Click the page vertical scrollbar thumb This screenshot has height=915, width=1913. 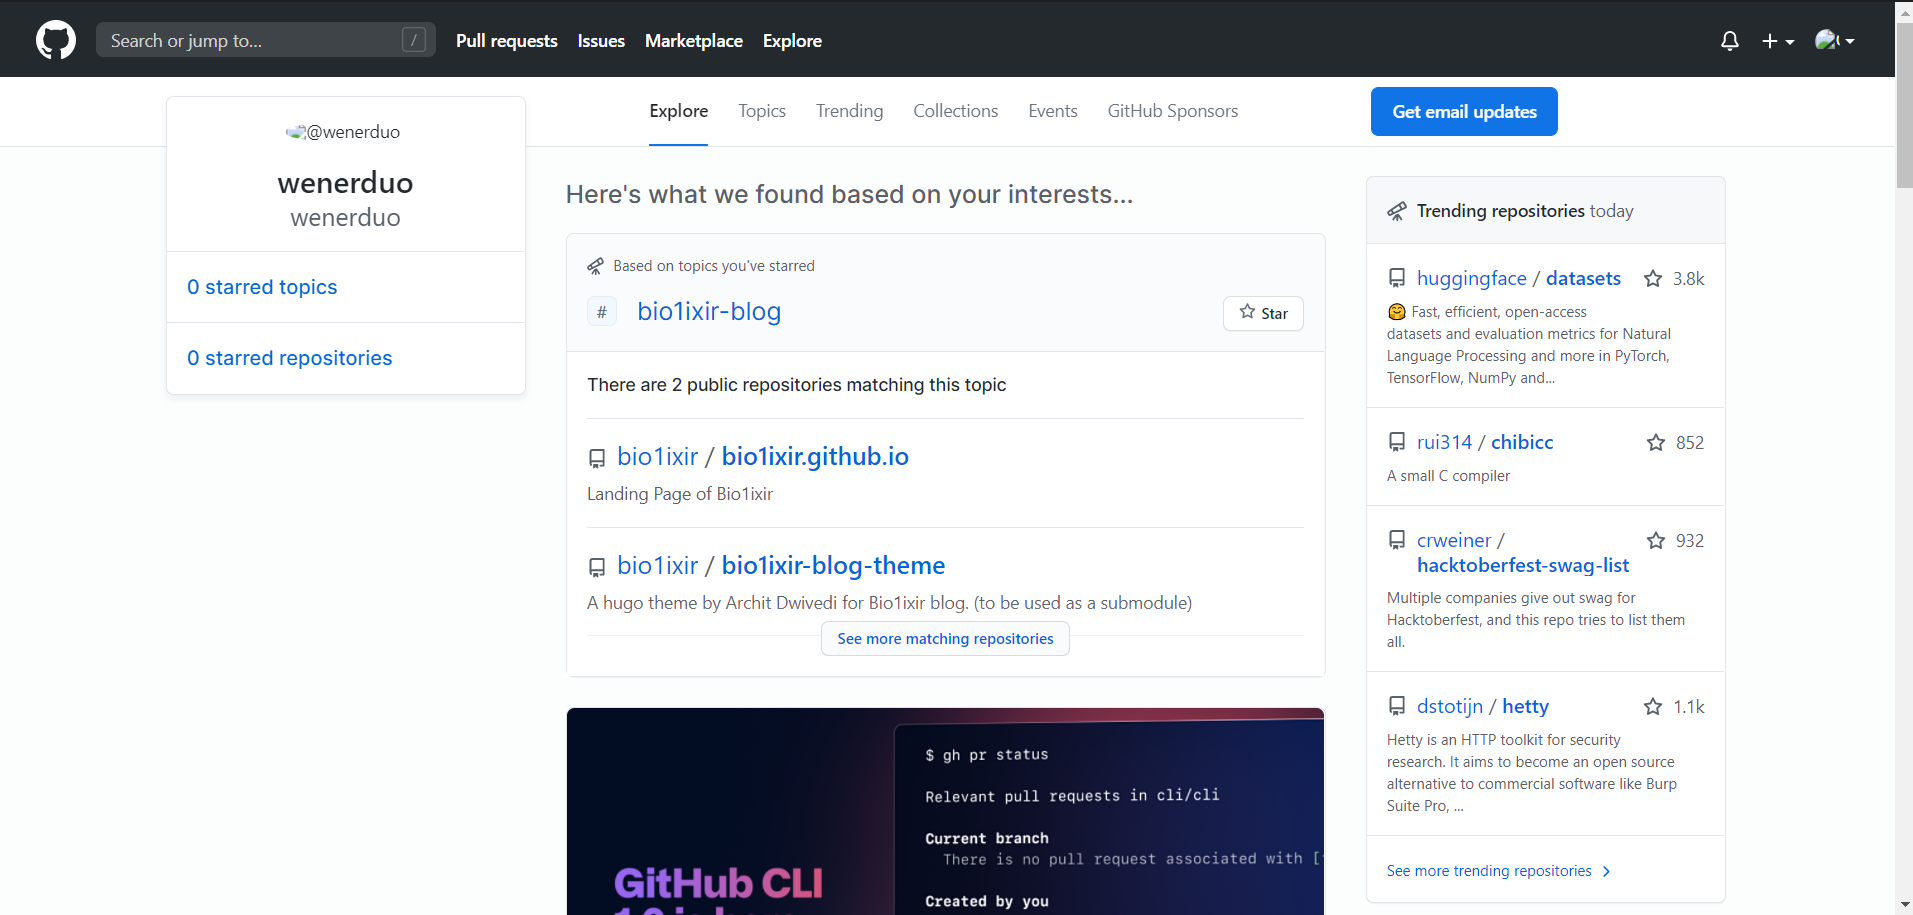pyautogui.click(x=1904, y=105)
